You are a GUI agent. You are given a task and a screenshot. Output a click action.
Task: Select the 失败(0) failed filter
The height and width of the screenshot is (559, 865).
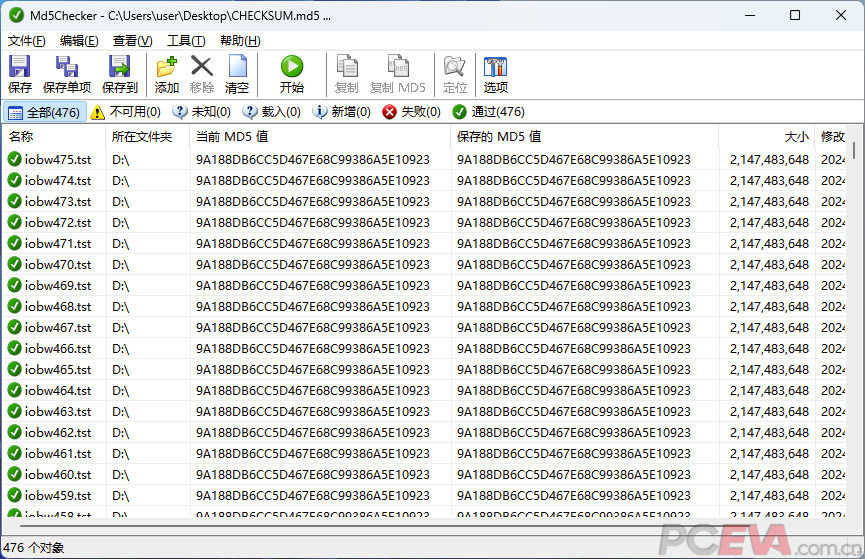(x=410, y=112)
